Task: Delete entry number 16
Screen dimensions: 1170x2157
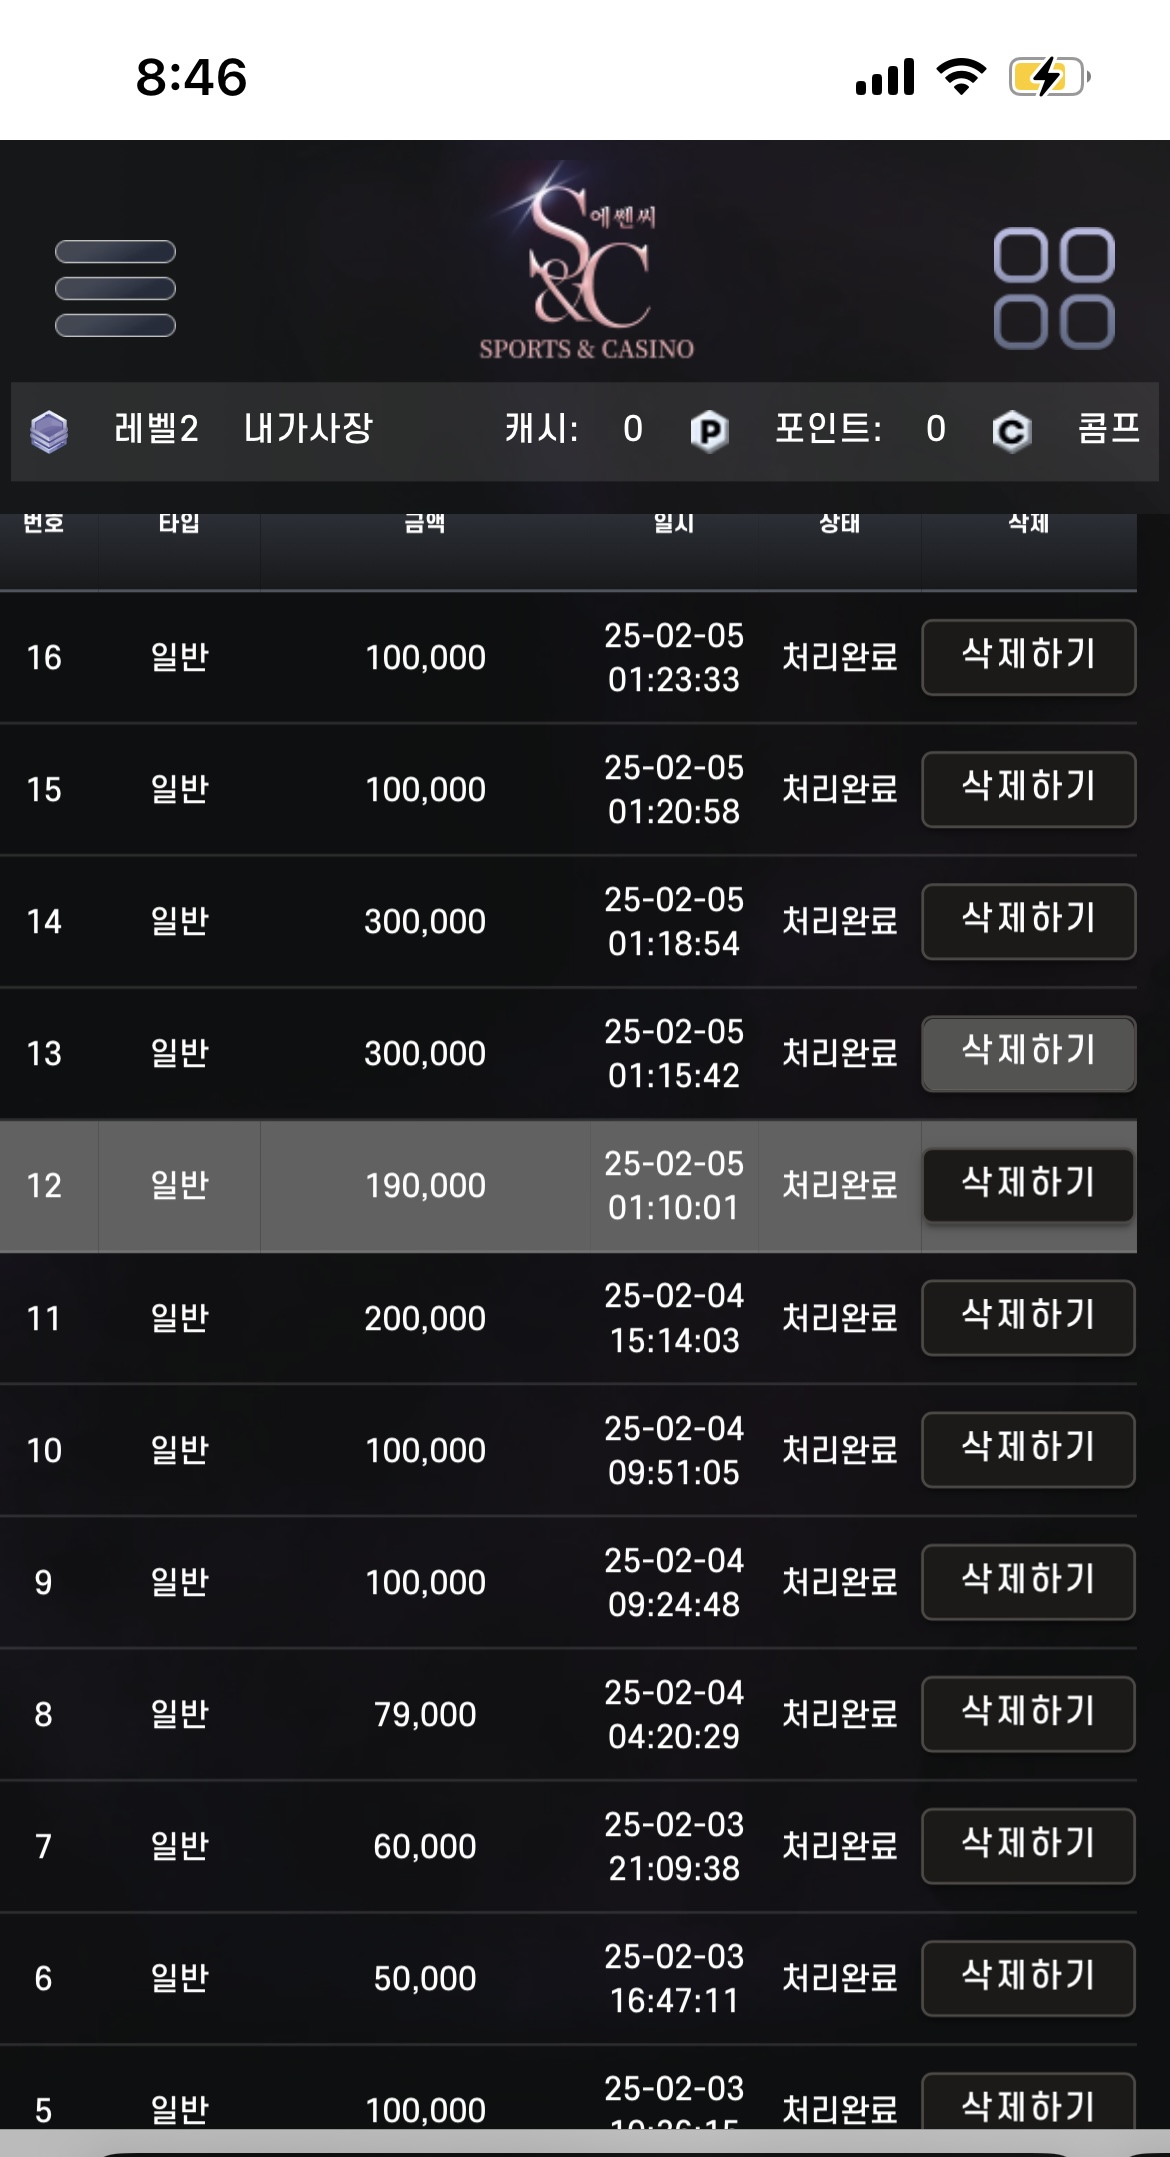Action: coord(1028,657)
